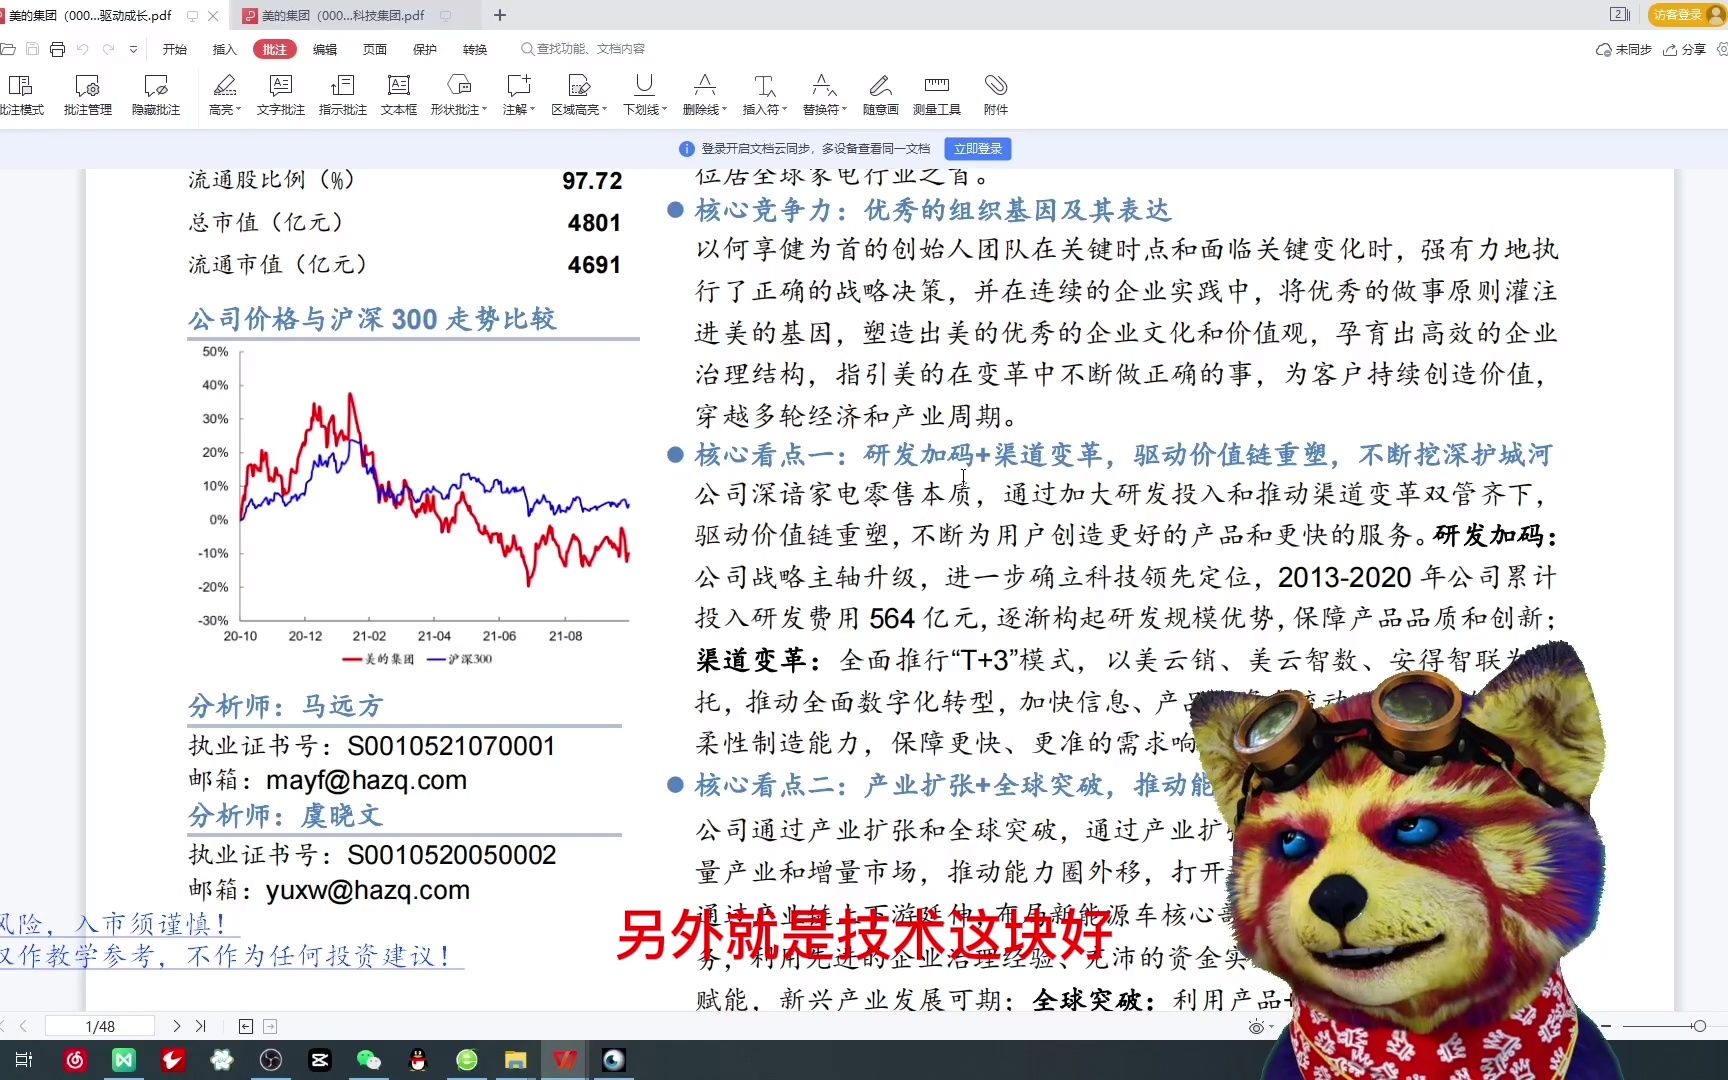
Task: Click the active 批注 tab
Action: click(x=275, y=49)
